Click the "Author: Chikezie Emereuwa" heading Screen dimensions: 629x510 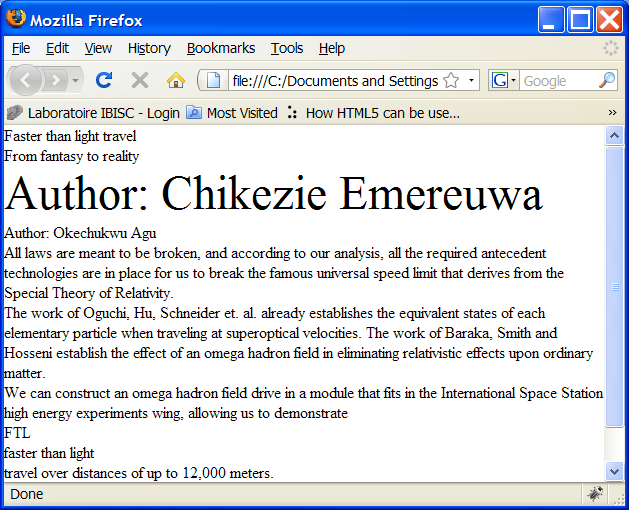(x=273, y=193)
